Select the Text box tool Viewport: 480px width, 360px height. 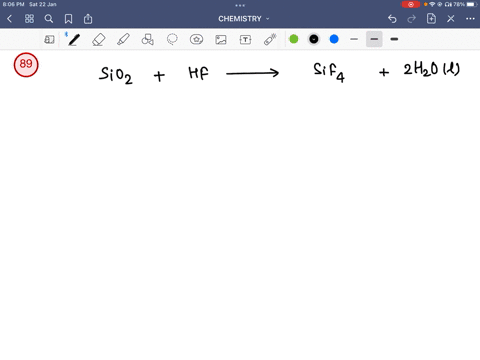click(245, 39)
